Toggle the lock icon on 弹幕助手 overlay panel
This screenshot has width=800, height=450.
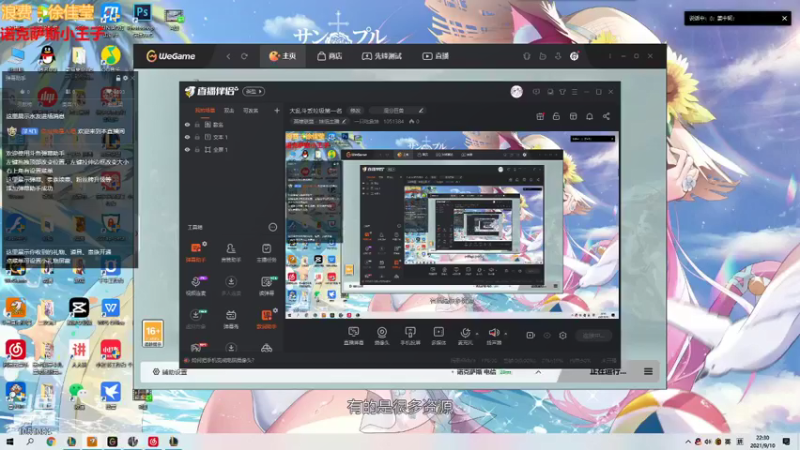tap(118, 78)
